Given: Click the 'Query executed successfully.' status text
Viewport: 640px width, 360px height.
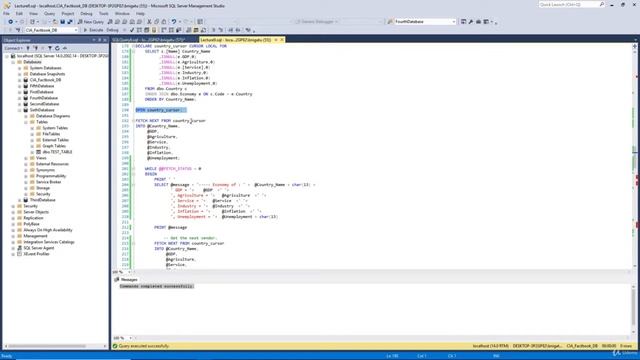Looking at the screenshot, I should [x=144, y=346].
